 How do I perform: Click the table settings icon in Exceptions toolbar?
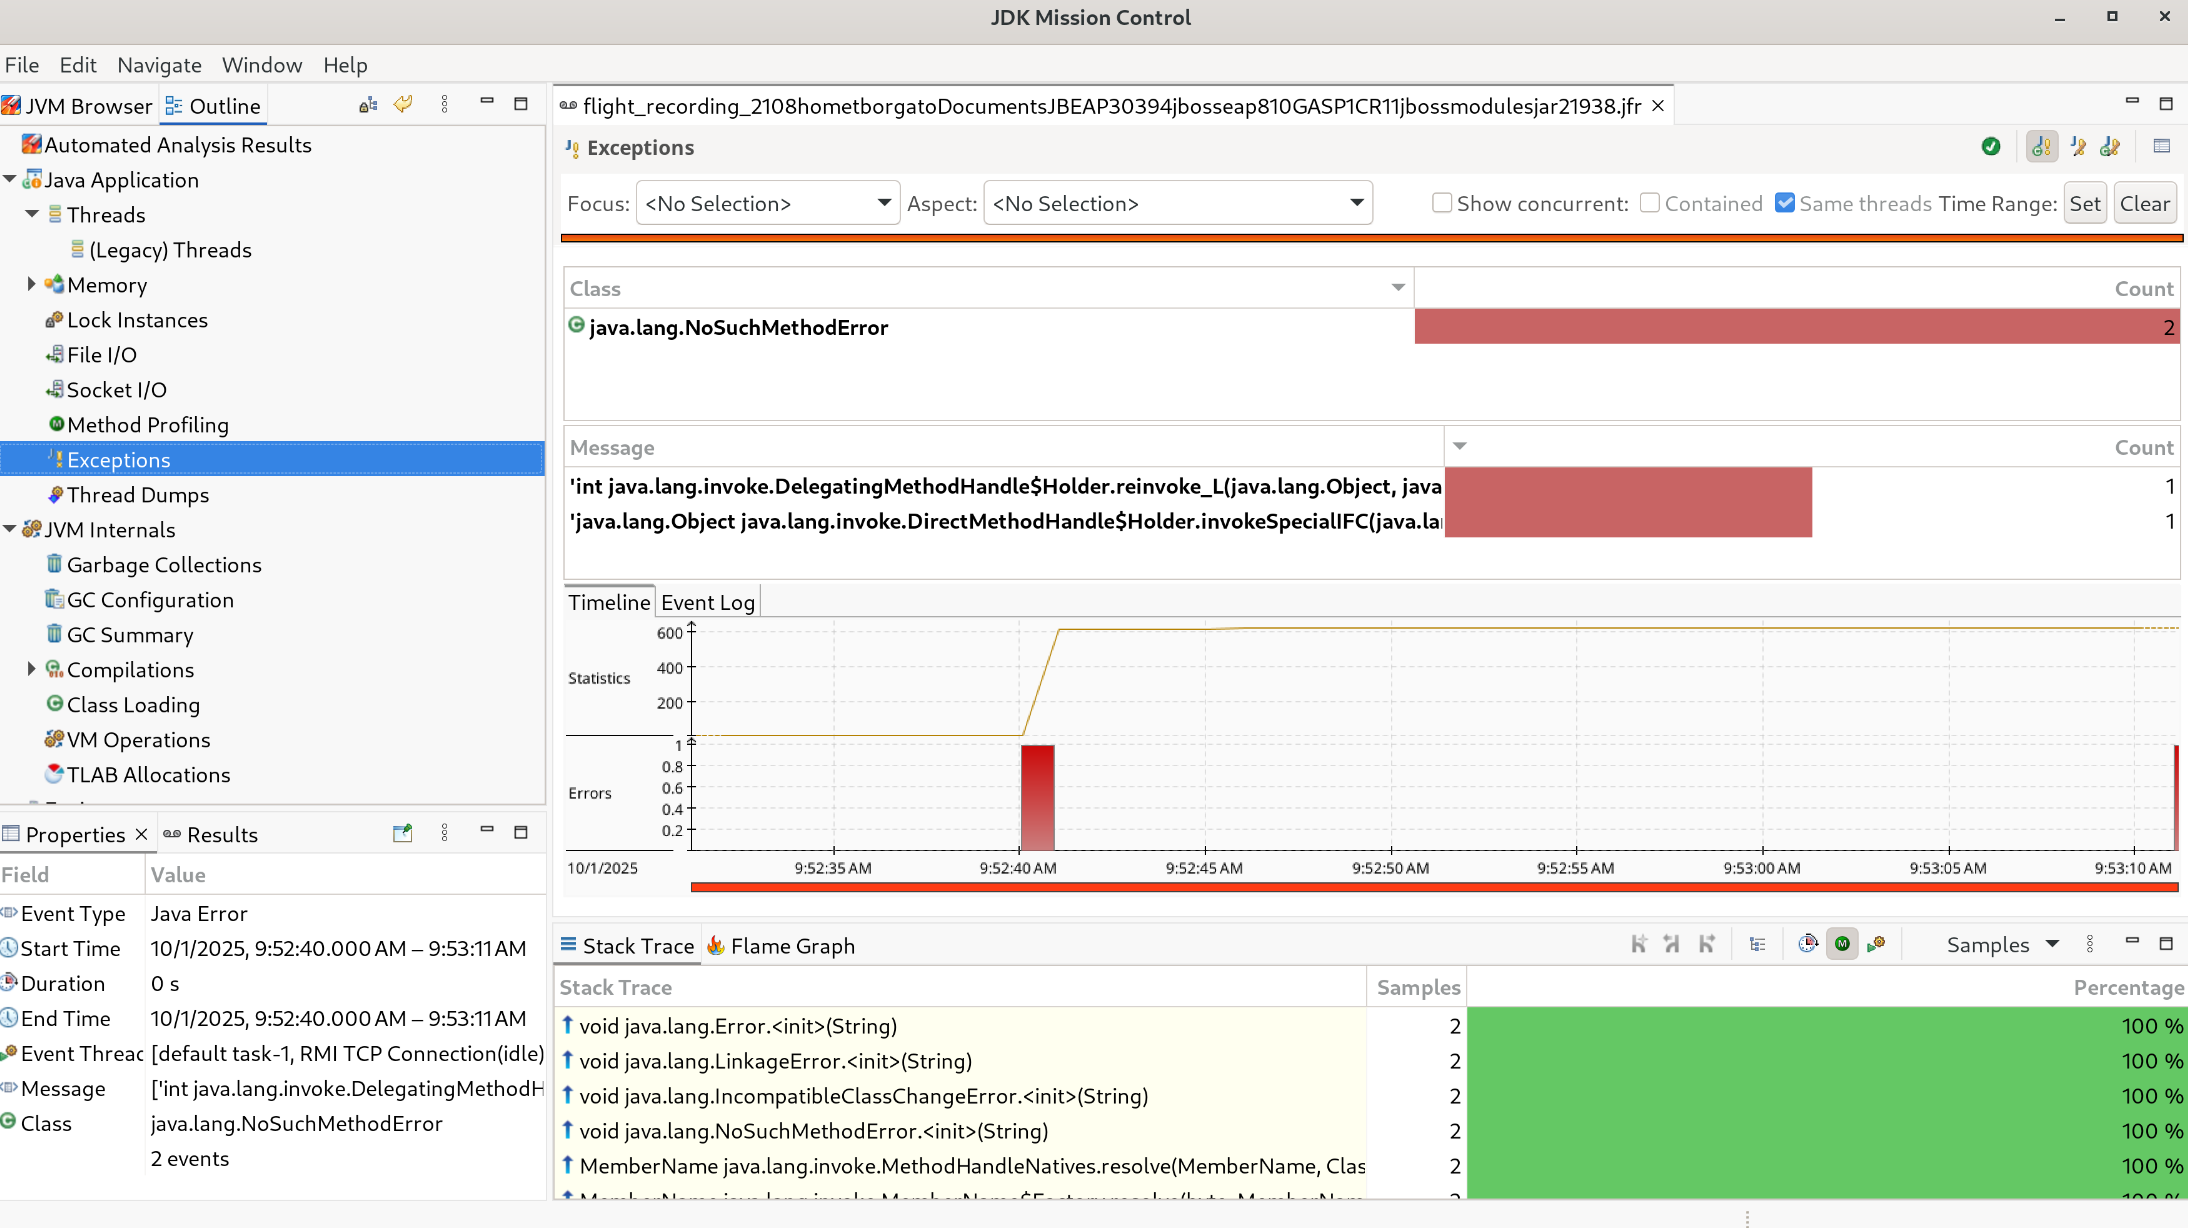tap(2161, 147)
